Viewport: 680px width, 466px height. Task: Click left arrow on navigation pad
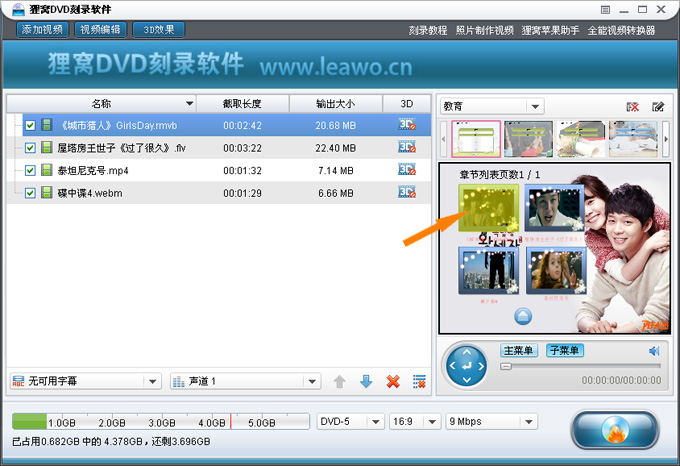452,366
